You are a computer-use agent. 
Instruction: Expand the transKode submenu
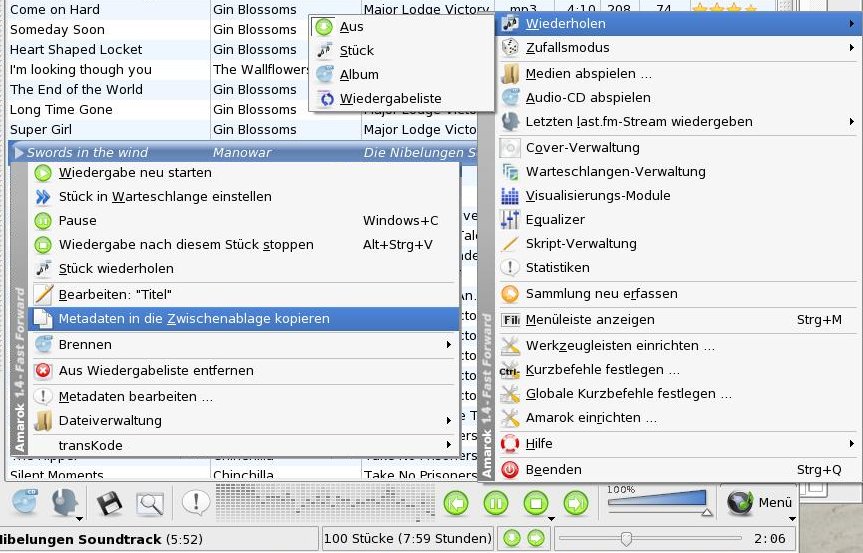pos(244,445)
